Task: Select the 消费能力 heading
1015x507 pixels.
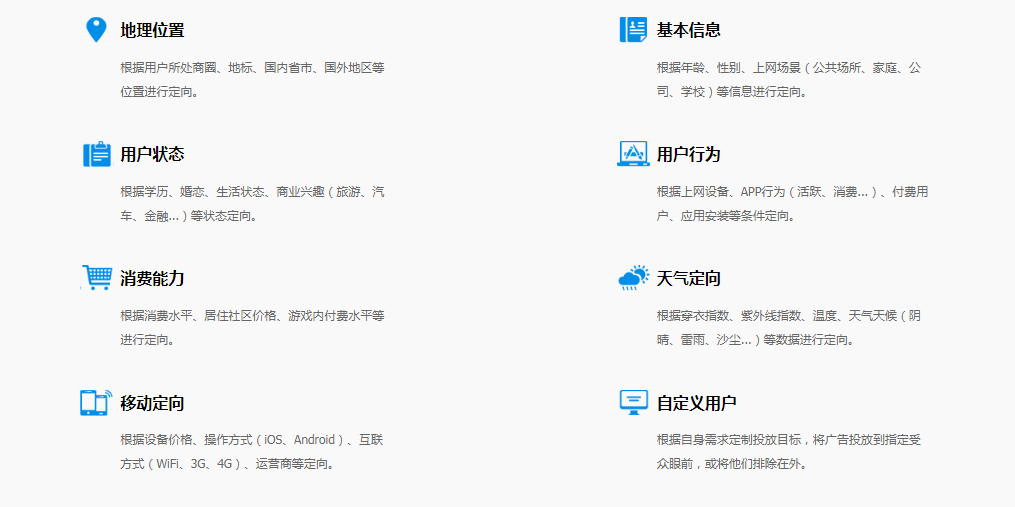Action: coord(152,278)
